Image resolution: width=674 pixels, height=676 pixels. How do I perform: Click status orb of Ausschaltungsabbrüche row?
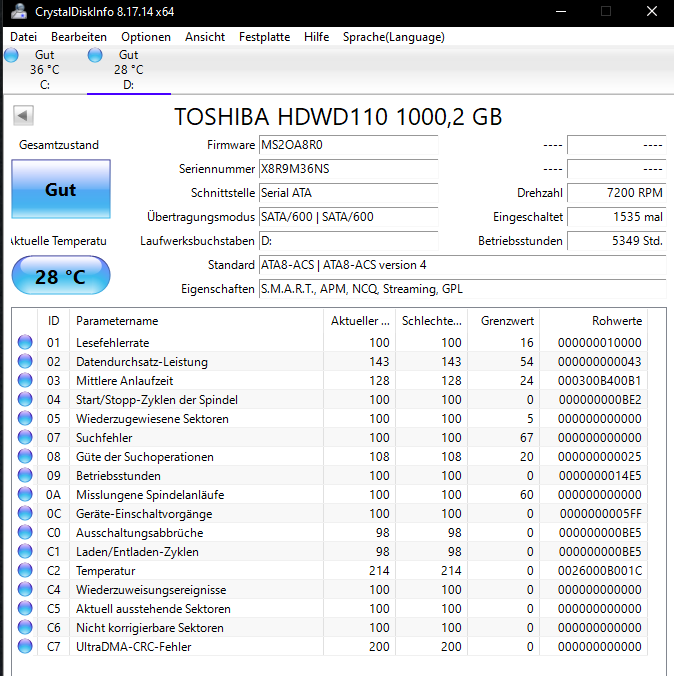25,532
